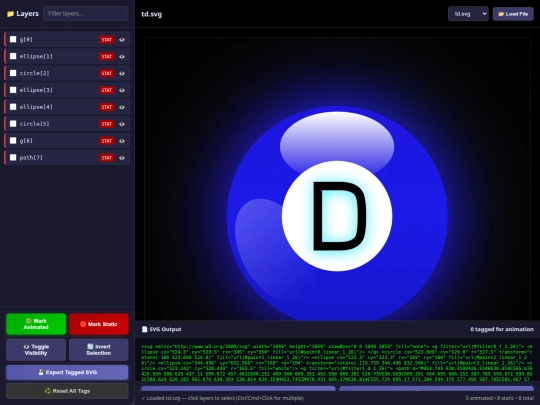Viewport: 540px width, 405px height.
Task: Tick the ellipse[4] layer checkbox
Action: [13, 107]
